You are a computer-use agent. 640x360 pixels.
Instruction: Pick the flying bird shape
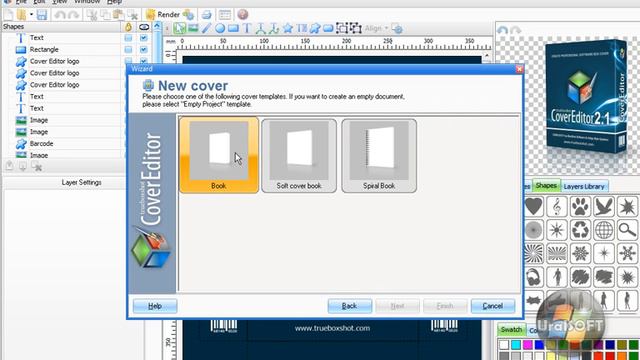[604, 207]
